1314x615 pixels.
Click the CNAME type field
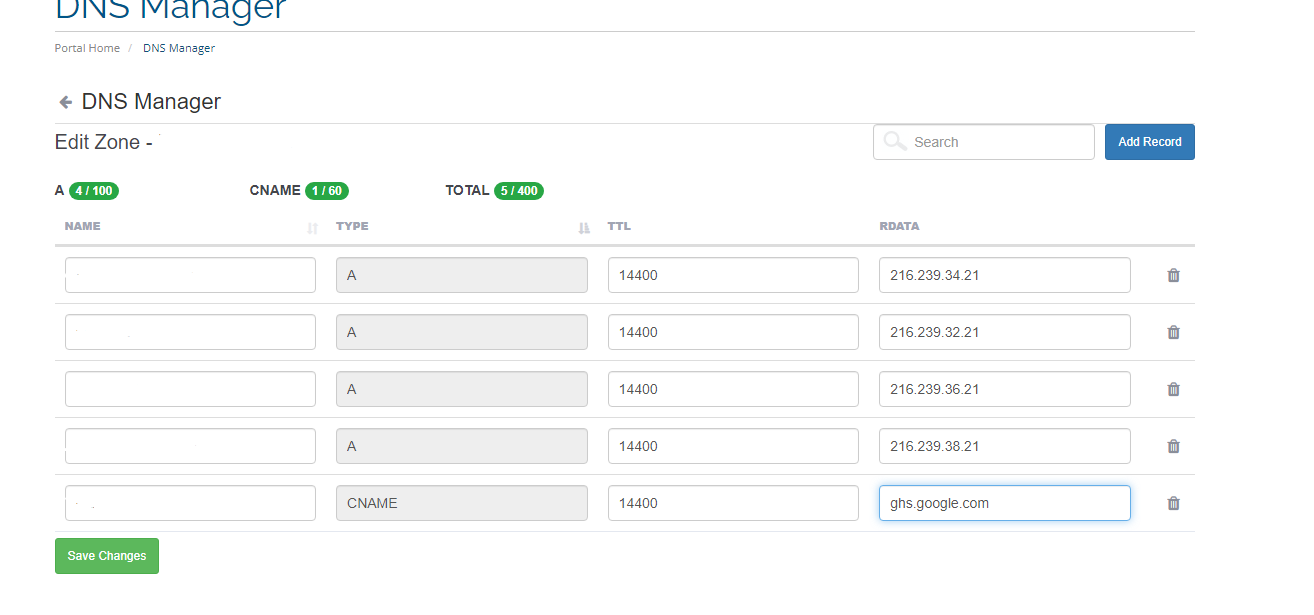[x=462, y=503]
